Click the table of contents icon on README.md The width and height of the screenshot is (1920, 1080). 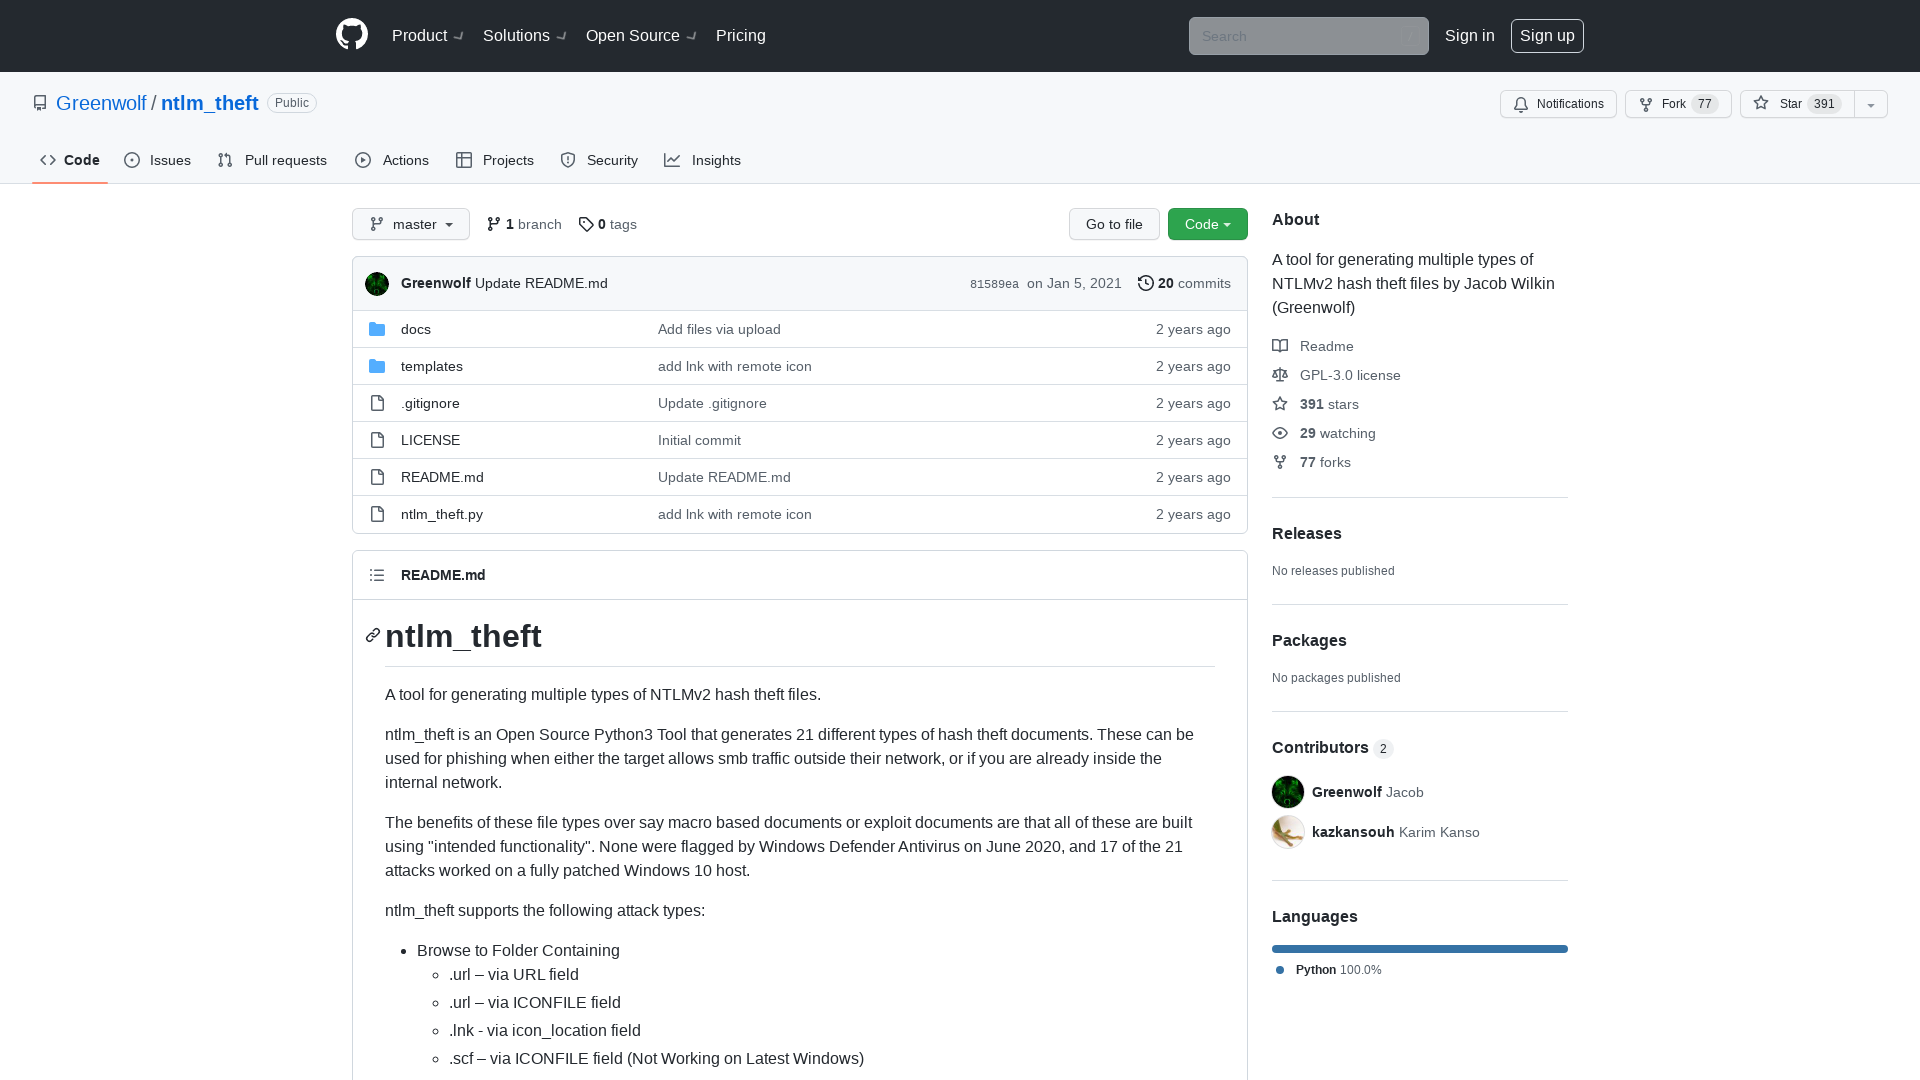tap(377, 575)
